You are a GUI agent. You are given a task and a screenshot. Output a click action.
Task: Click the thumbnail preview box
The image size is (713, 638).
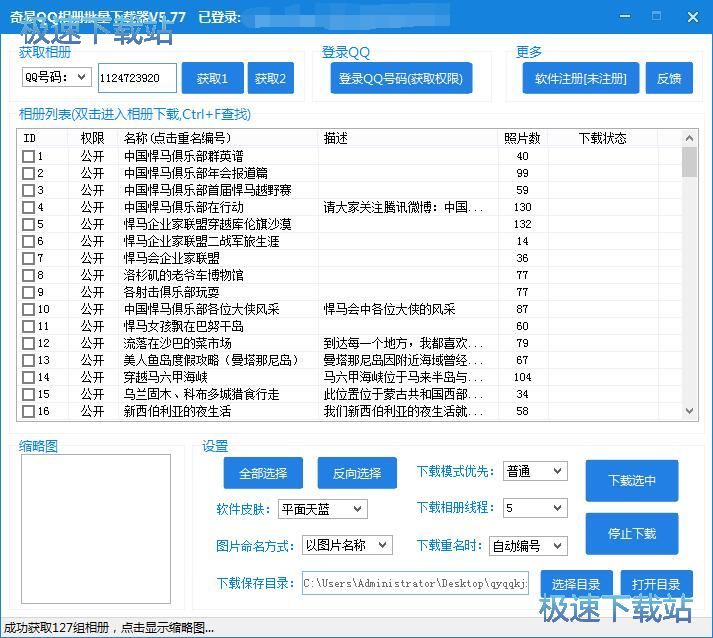96,529
